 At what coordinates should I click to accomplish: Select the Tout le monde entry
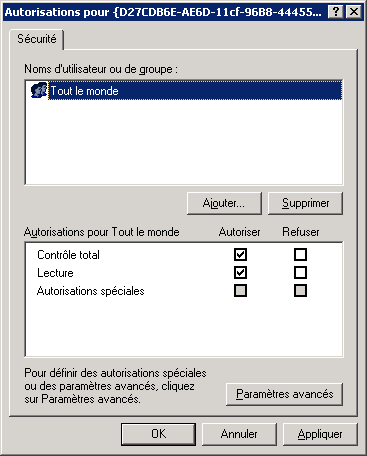195,90
